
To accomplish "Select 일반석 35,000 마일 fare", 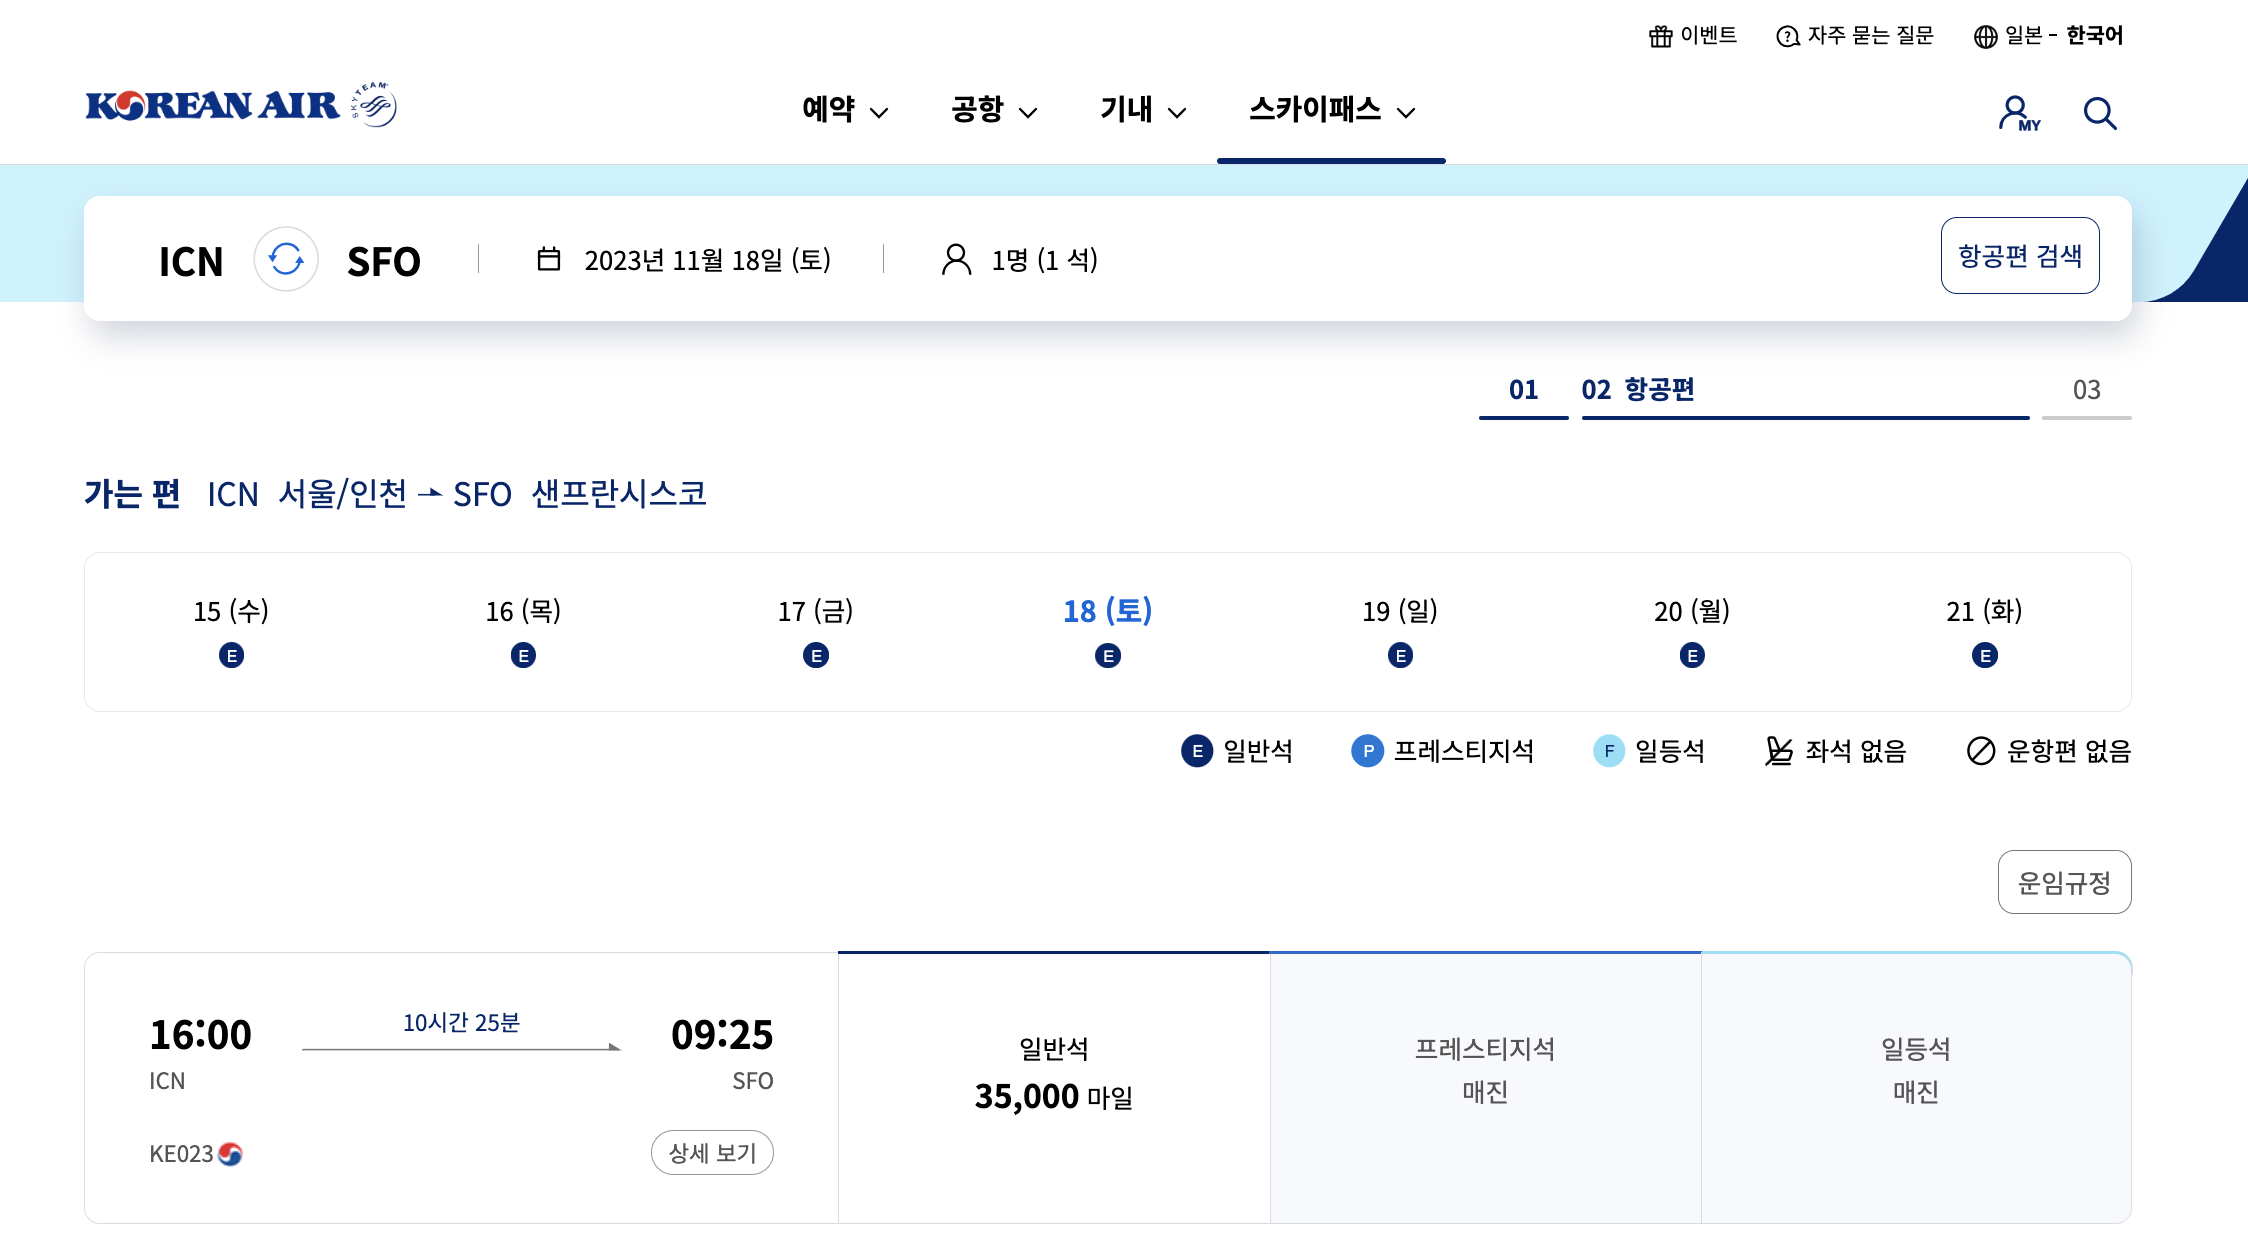I will 1054,1088.
